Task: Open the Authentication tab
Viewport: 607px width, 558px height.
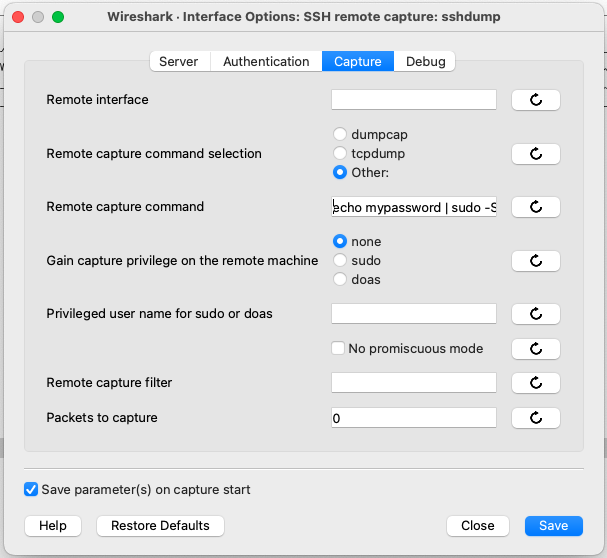Action: pyautogui.click(x=266, y=61)
